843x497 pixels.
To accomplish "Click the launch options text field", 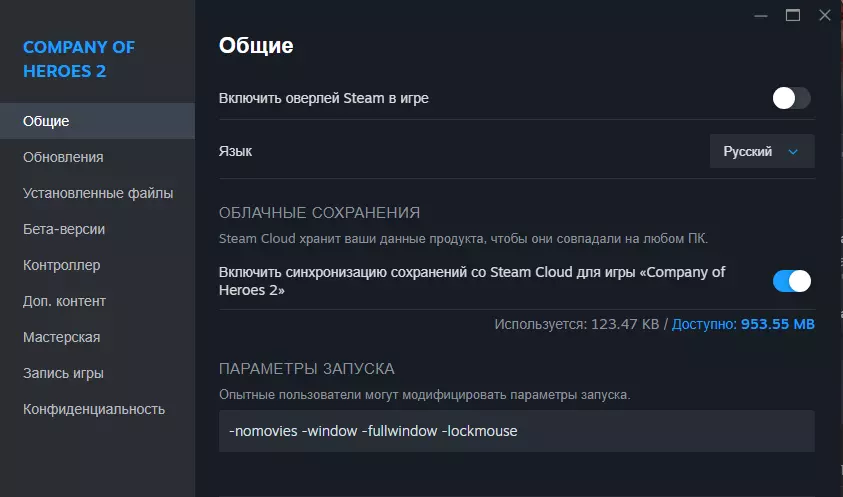I will (516, 432).
